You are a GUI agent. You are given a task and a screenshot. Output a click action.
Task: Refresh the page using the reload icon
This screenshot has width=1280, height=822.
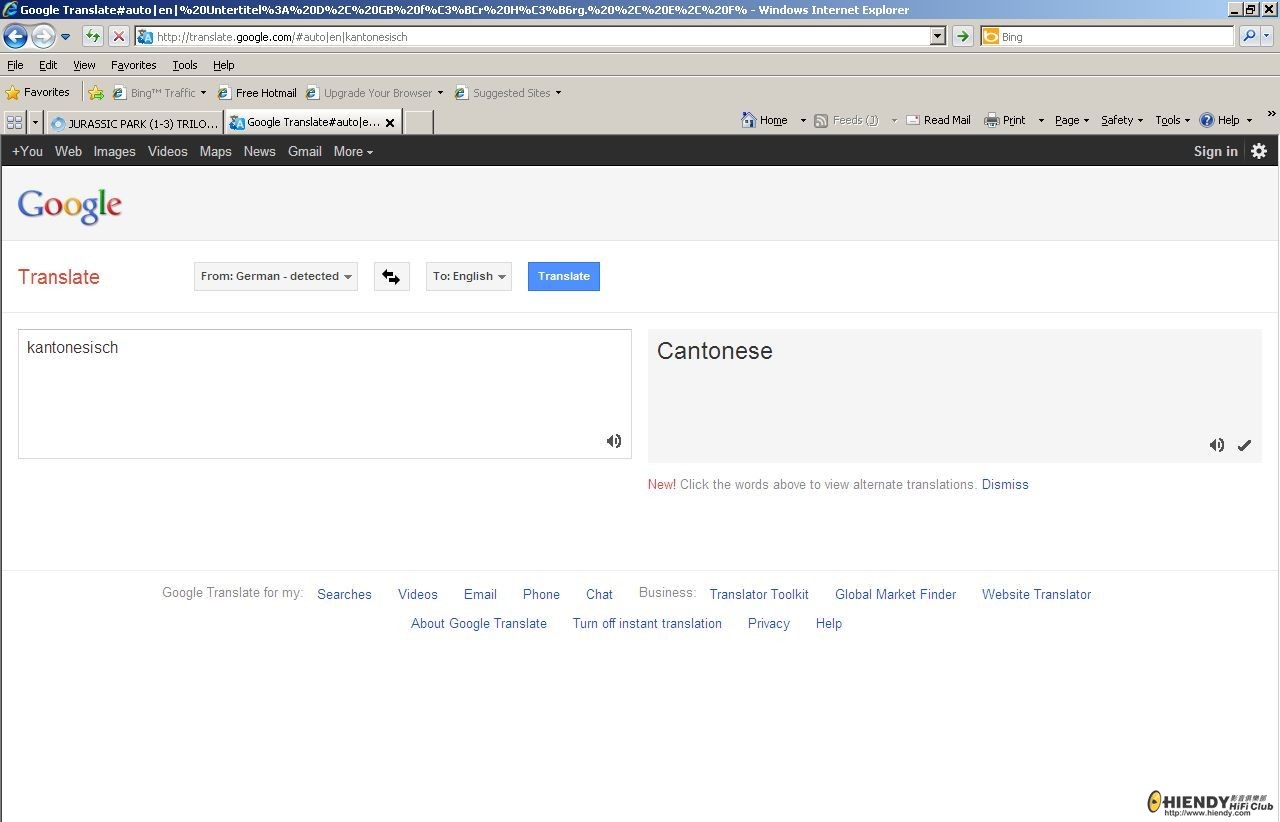tap(92, 37)
